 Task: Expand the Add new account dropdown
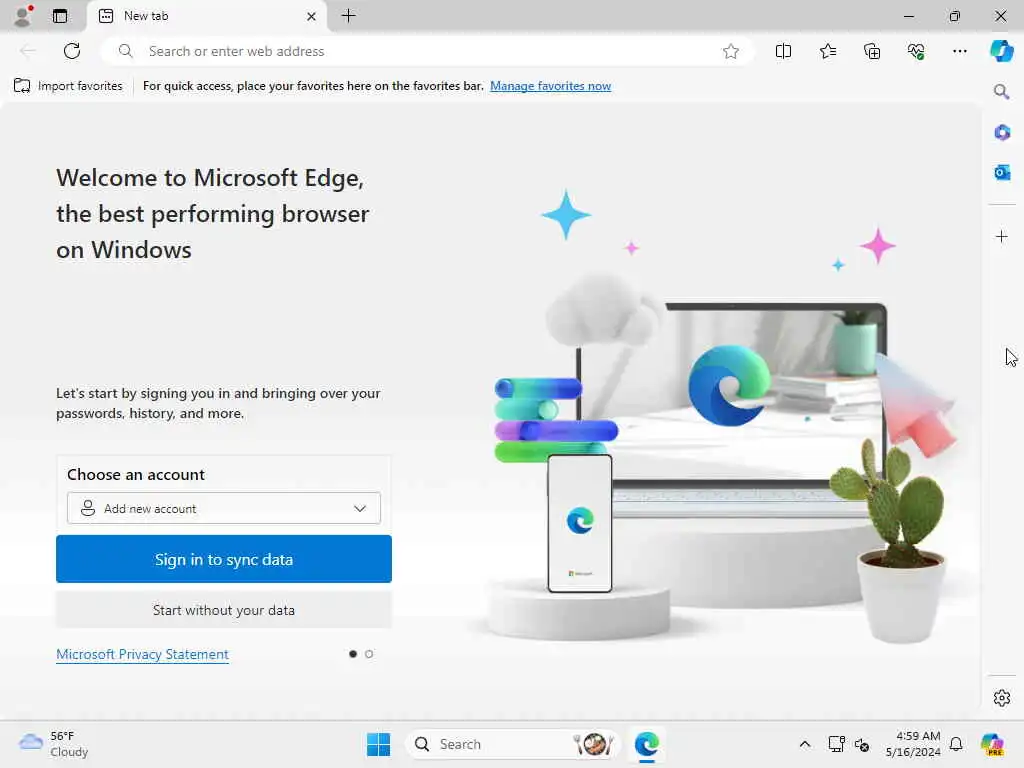pyautogui.click(x=224, y=508)
